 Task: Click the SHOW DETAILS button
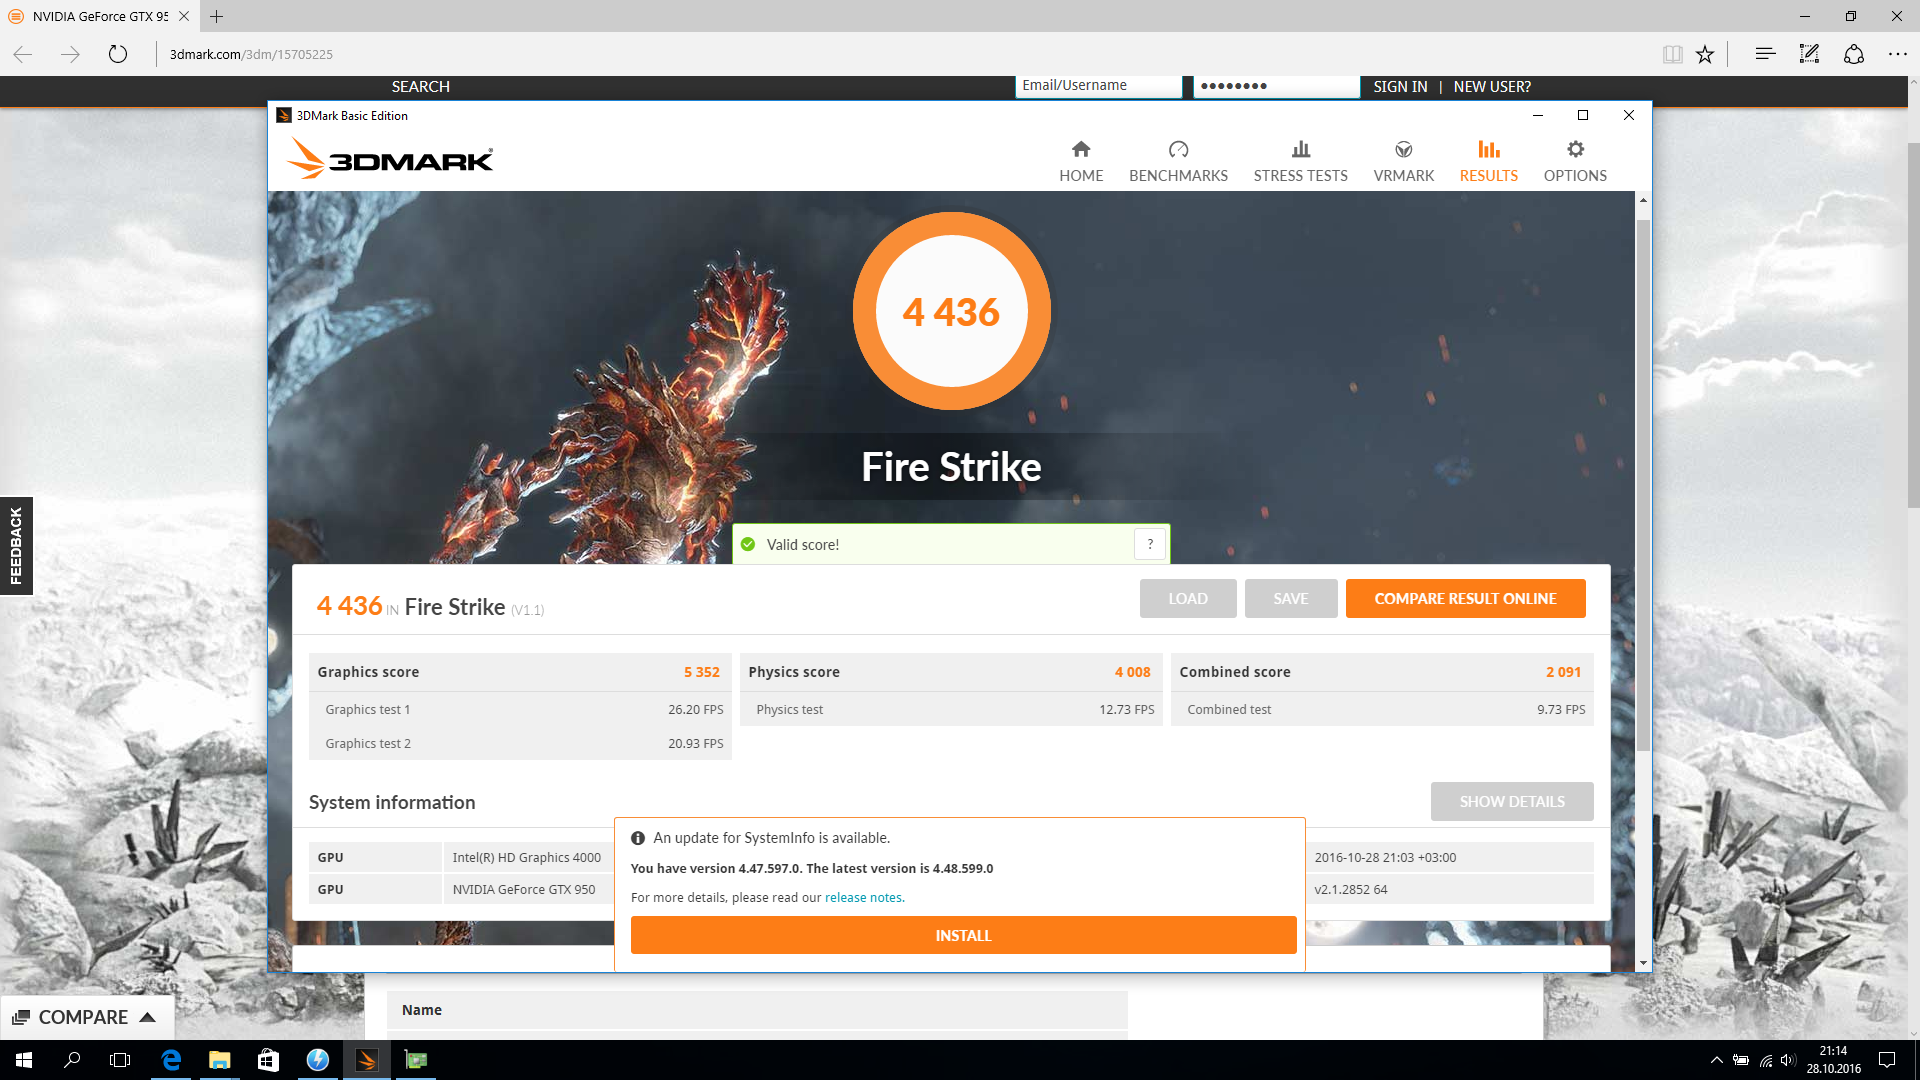pos(1512,801)
